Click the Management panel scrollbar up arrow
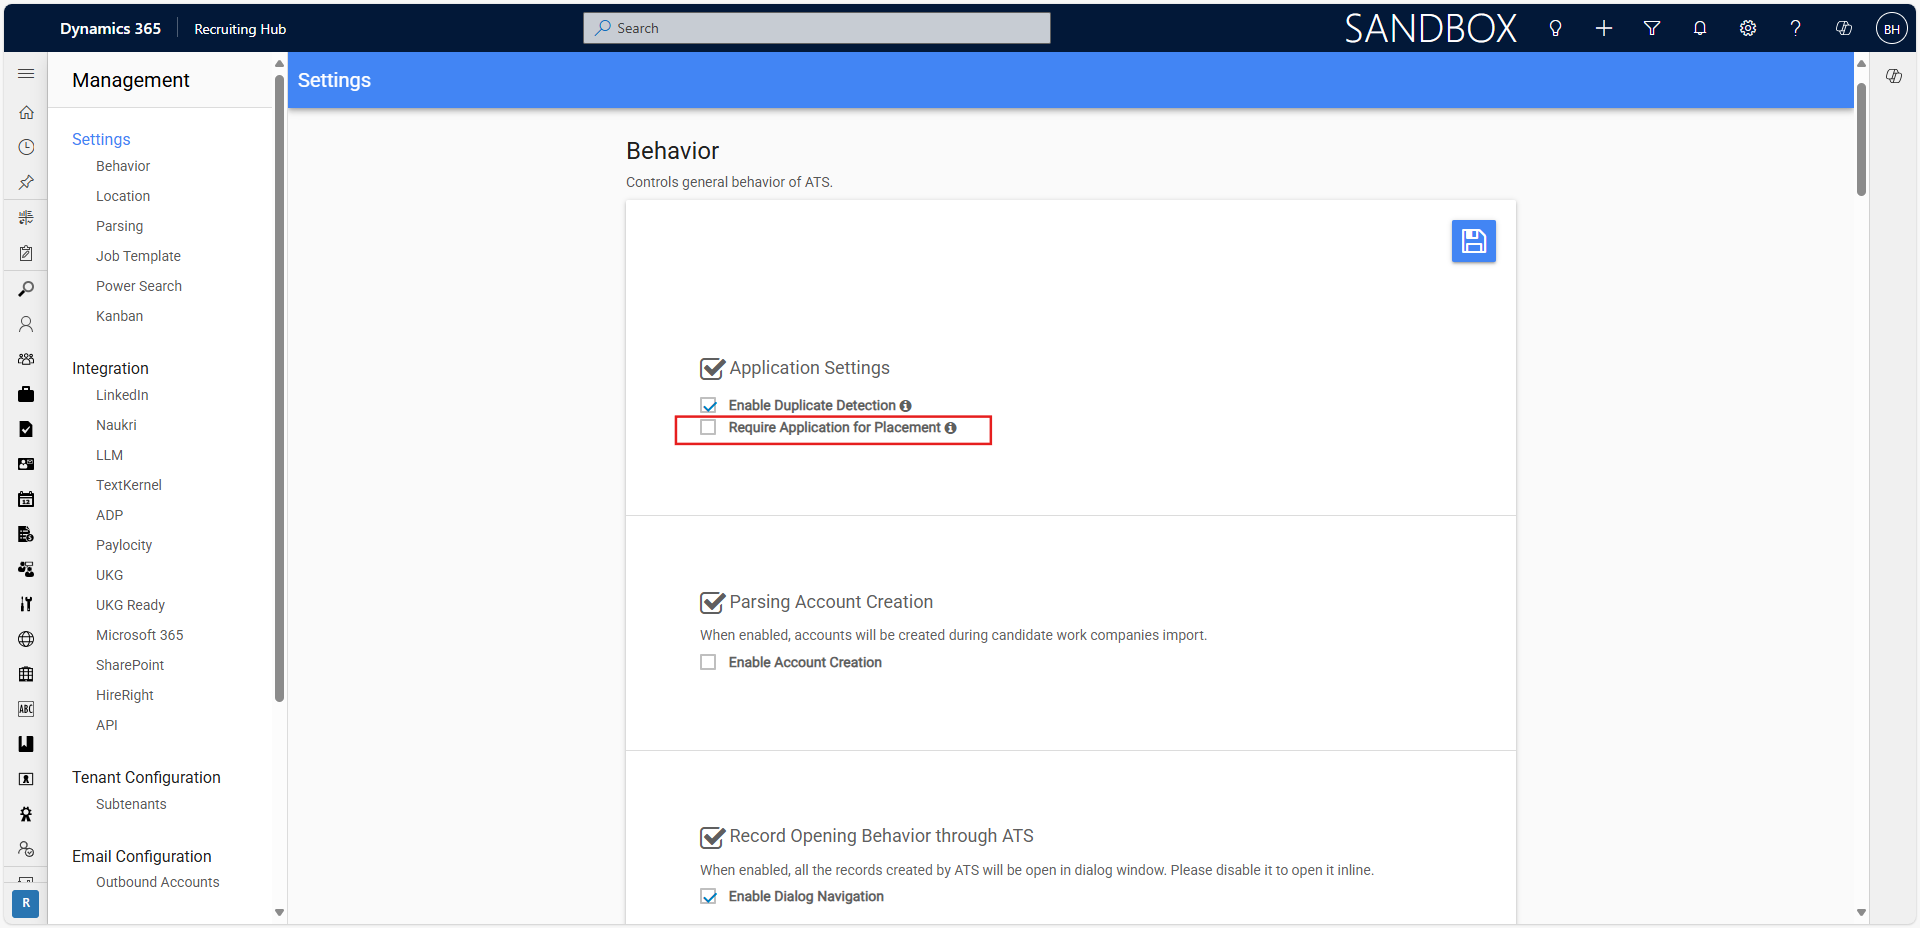 coord(279,64)
